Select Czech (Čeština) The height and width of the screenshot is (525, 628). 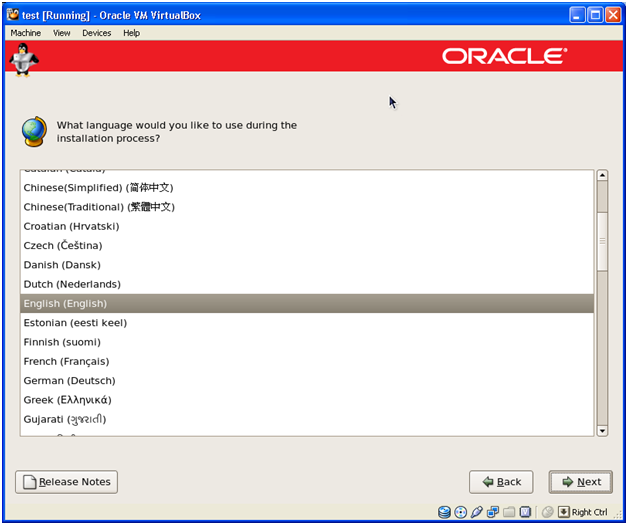tap(307, 245)
